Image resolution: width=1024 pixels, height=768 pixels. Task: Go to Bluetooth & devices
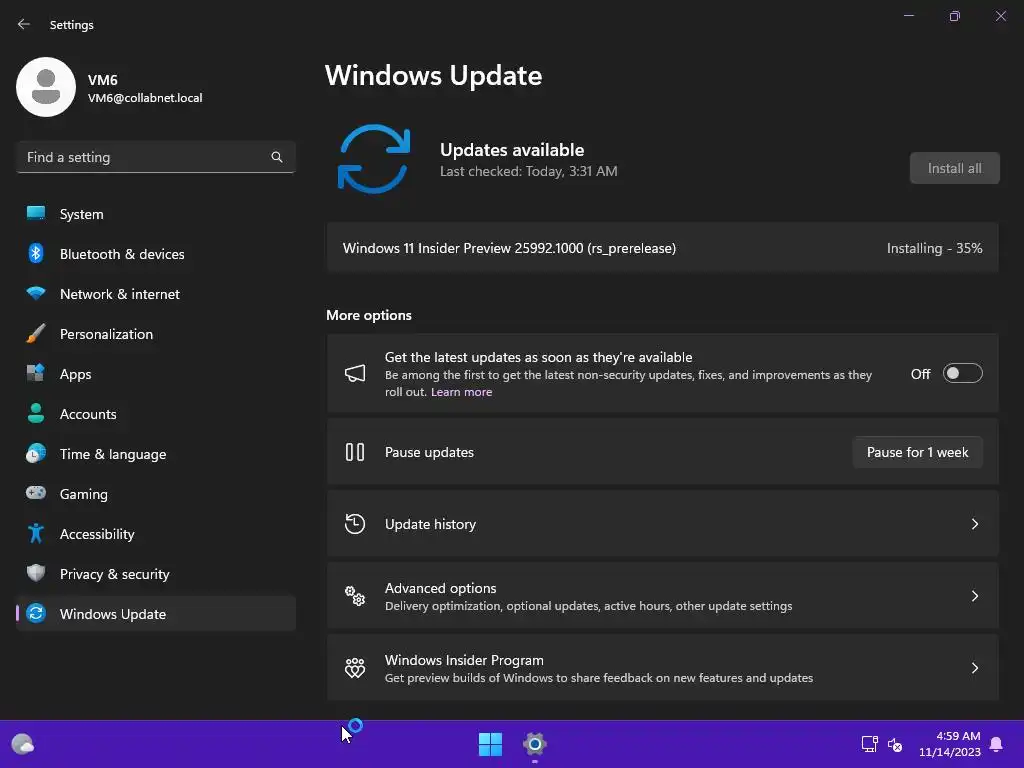155,254
